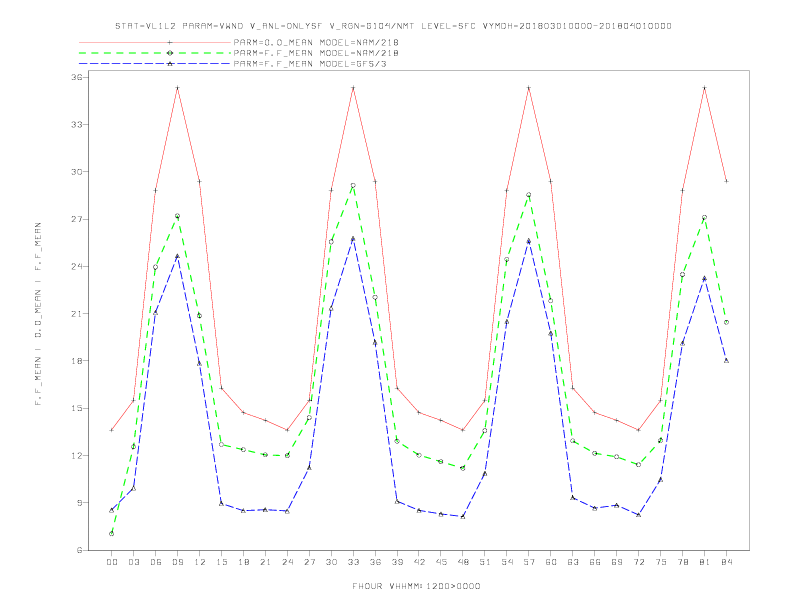Click x-axis tick label 60
The image size is (792, 612).
click(x=551, y=562)
